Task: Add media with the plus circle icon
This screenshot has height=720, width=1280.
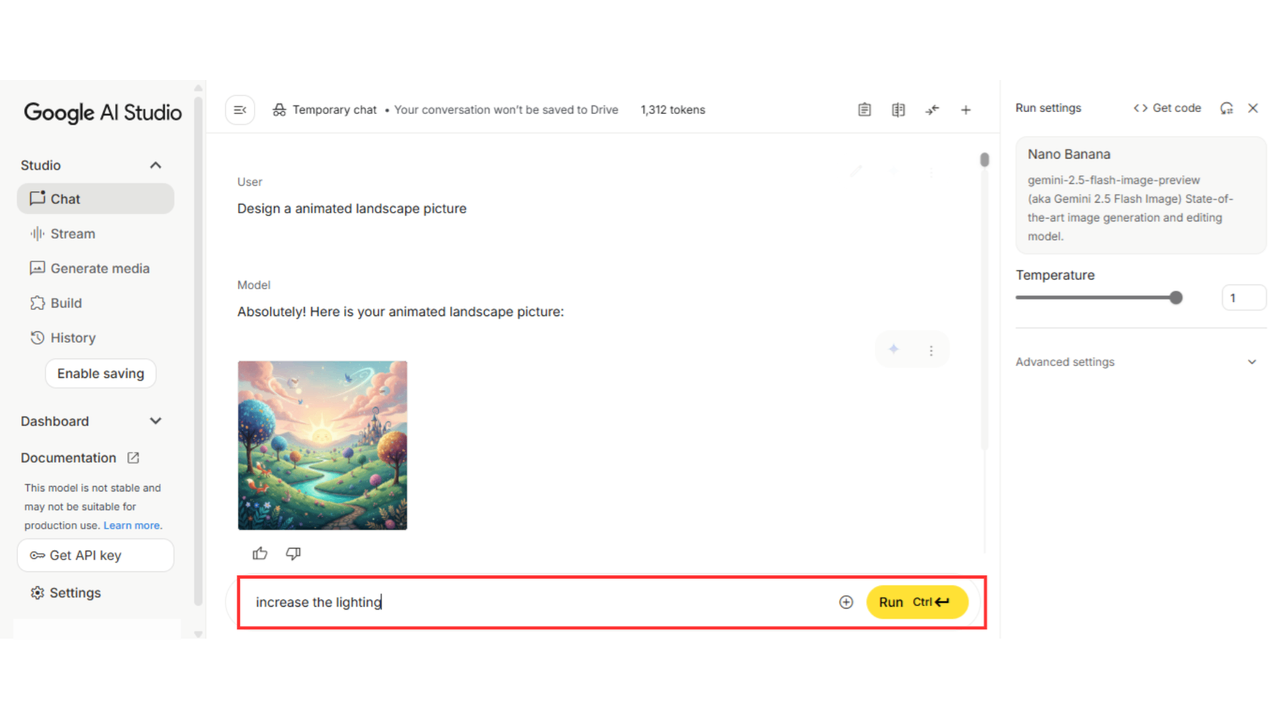Action: (x=846, y=602)
